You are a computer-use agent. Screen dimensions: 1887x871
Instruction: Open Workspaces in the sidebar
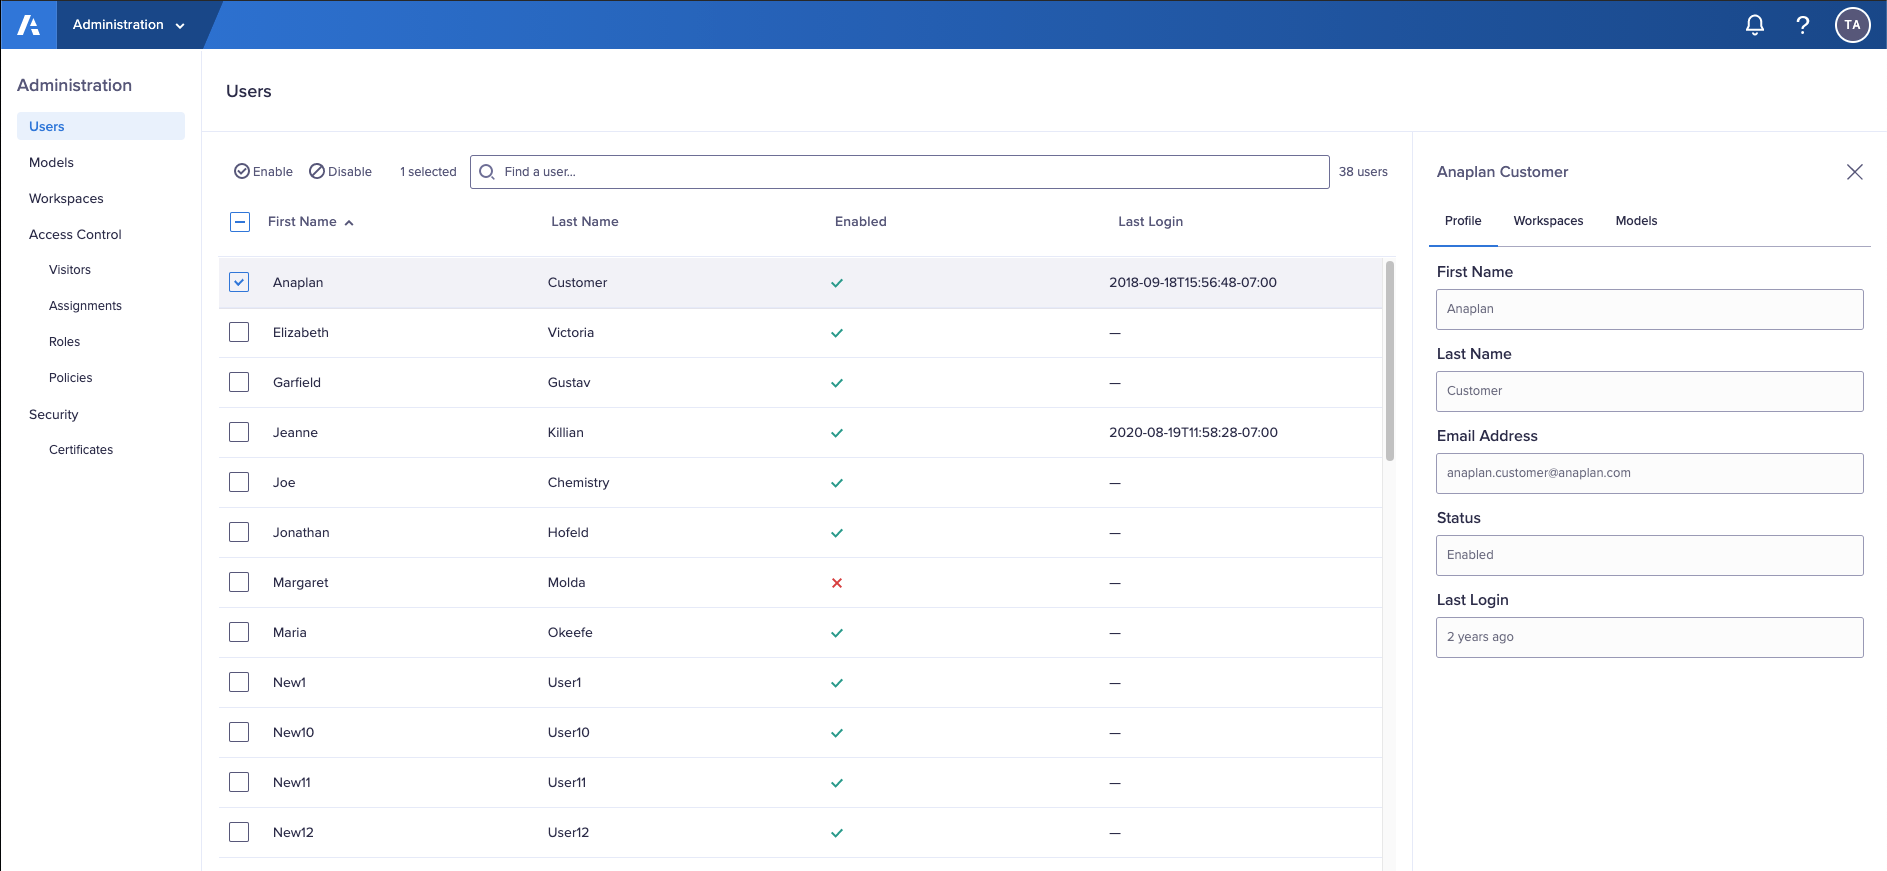(x=66, y=198)
